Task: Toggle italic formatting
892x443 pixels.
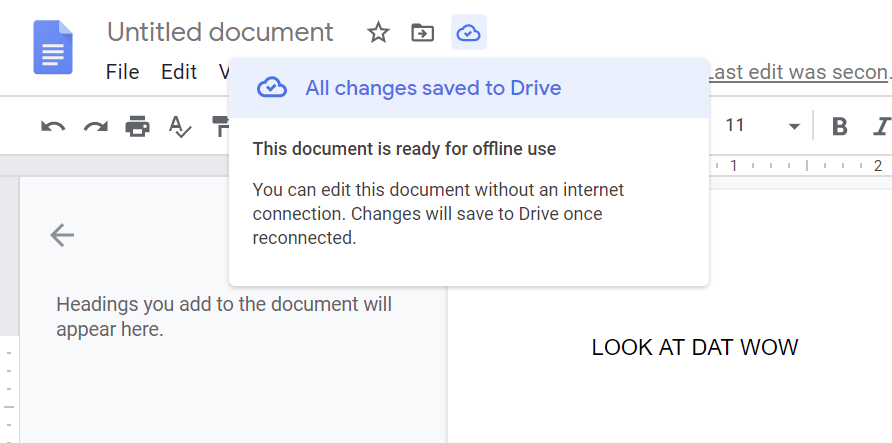Action: point(880,126)
